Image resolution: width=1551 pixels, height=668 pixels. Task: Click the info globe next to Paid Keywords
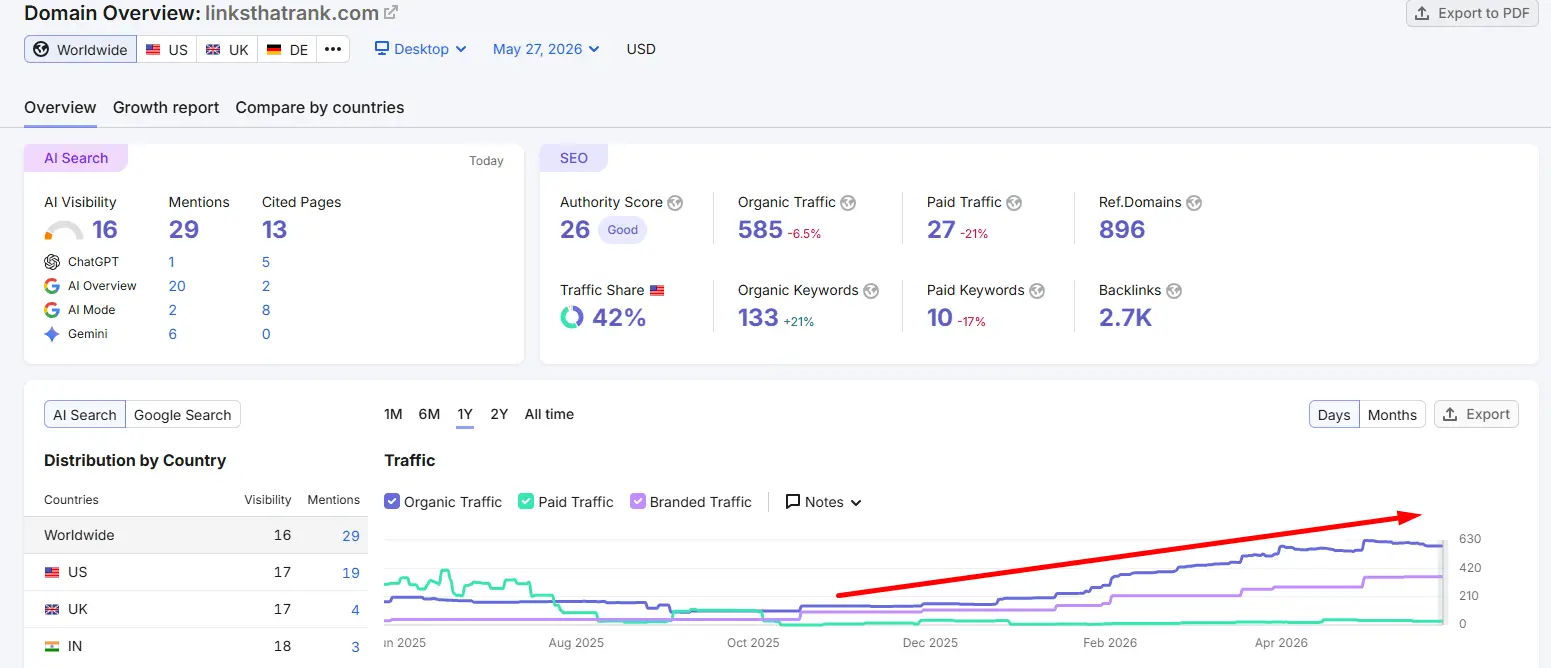(x=1037, y=291)
